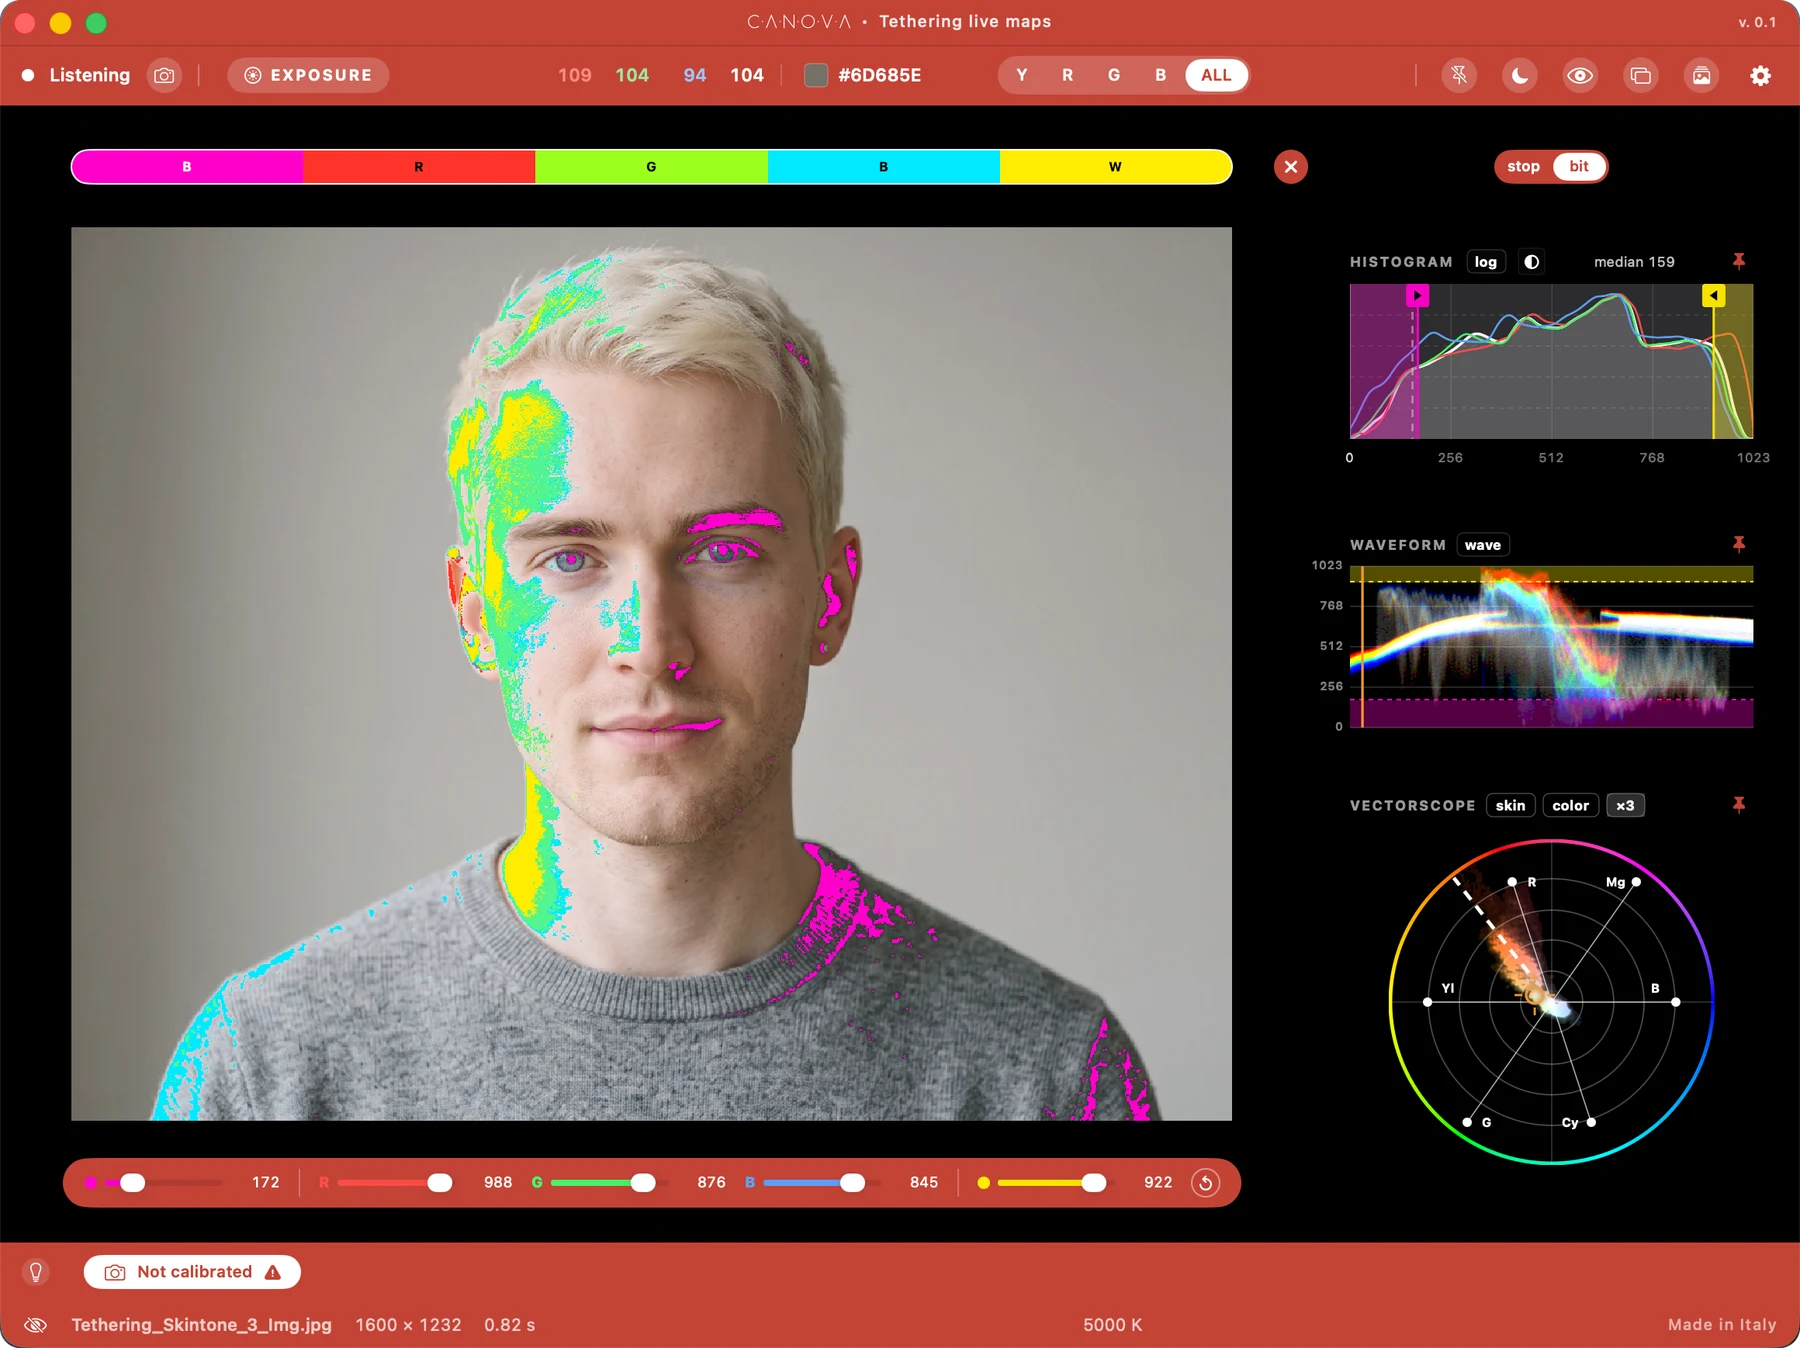Viewport: 1800px width, 1348px height.
Task: Click the lightbulb tips icon
Action: click(x=36, y=1272)
